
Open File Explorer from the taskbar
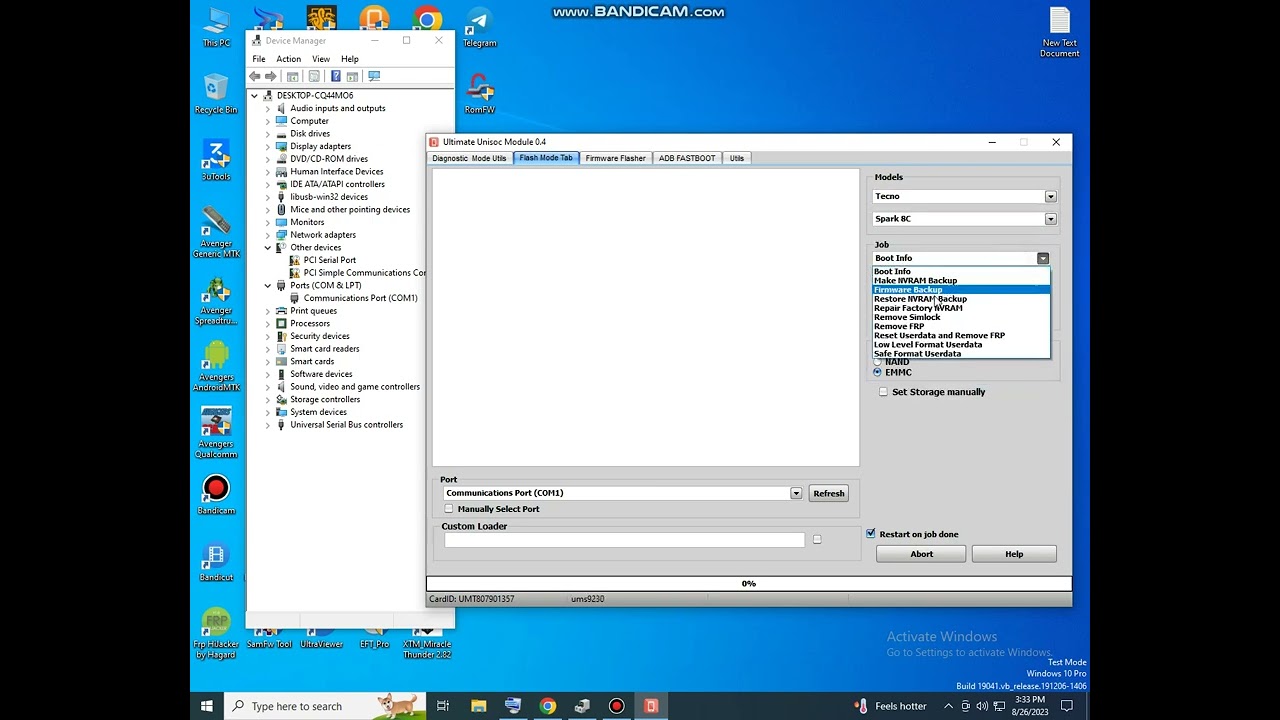tap(478, 706)
